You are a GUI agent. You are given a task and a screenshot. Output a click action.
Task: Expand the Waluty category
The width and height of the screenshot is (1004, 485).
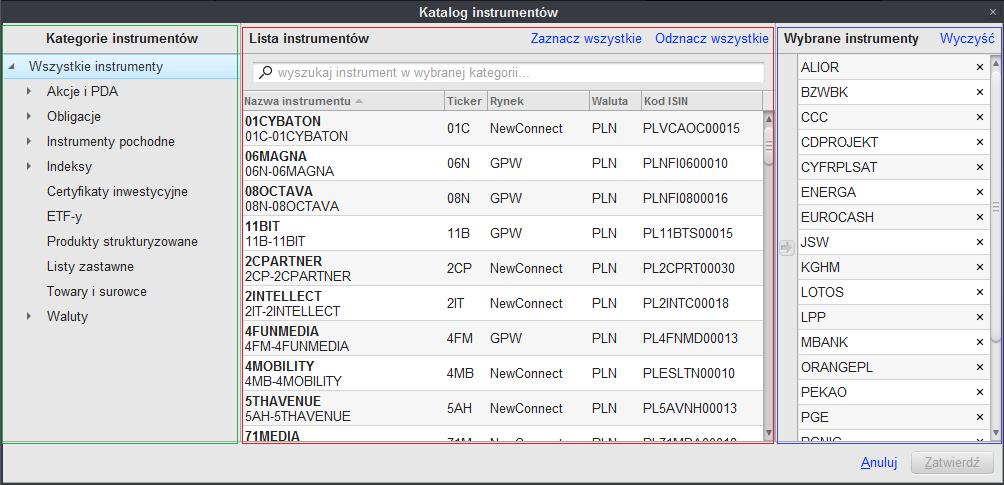click(x=29, y=316)
